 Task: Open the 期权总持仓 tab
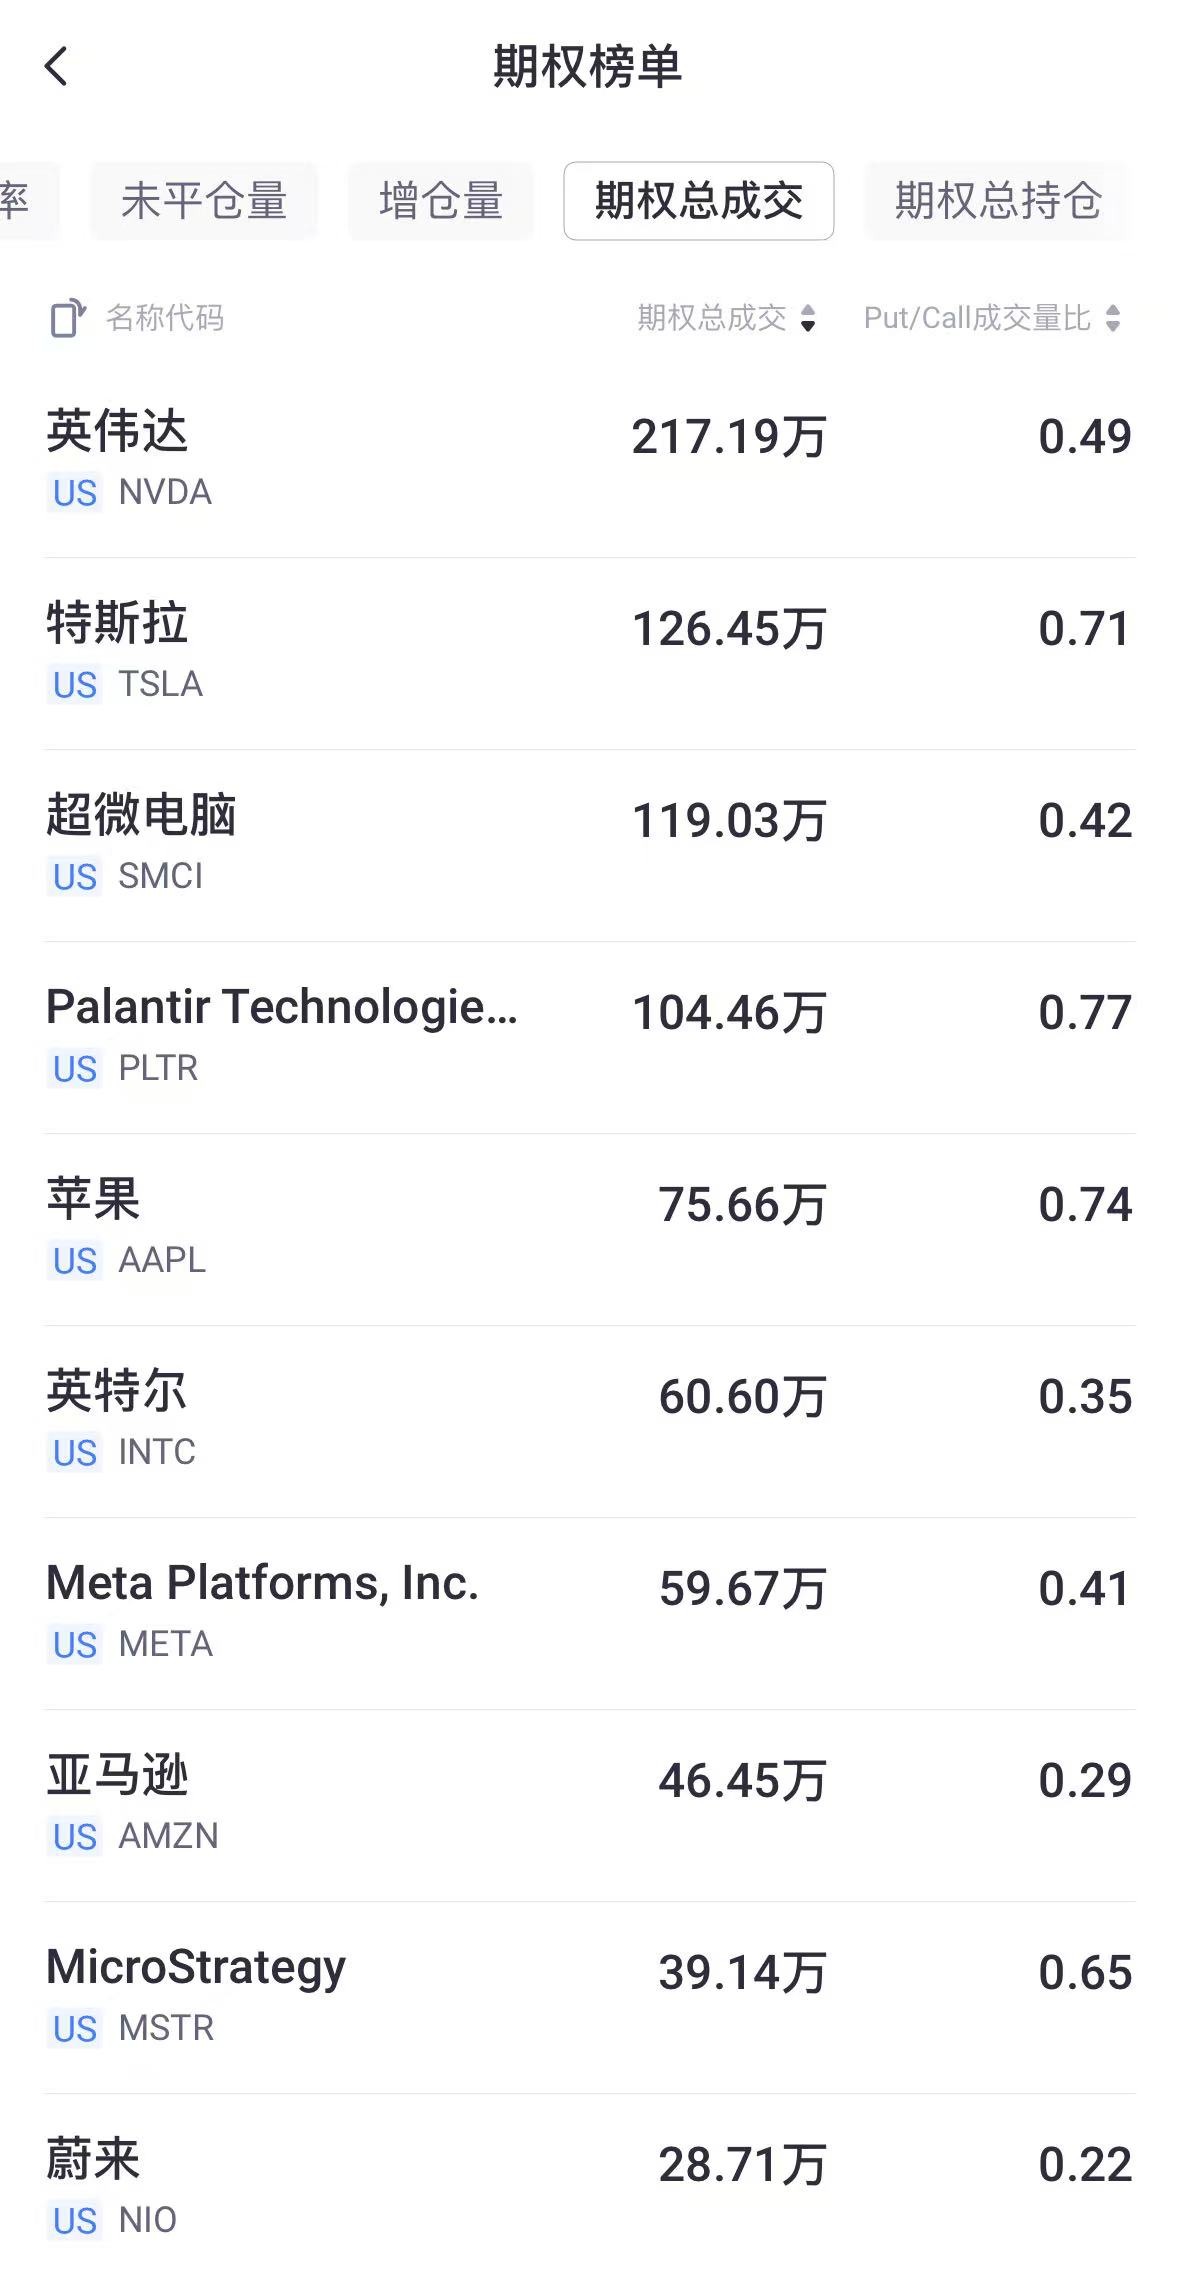[997, 201]
